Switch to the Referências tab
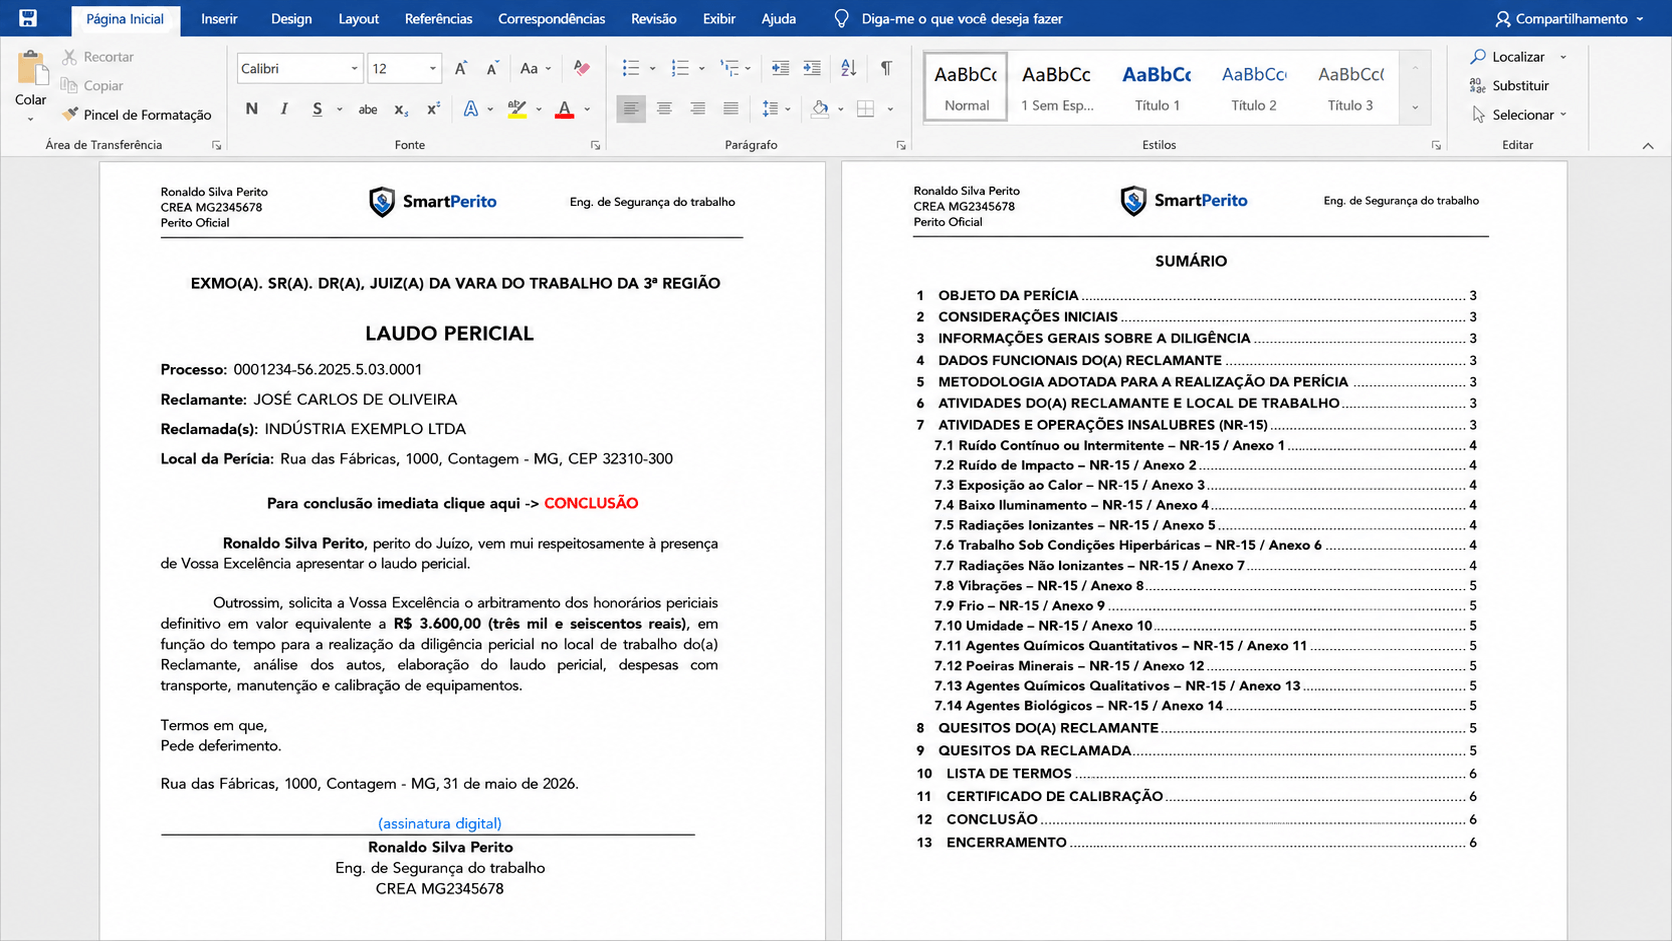Viewport: 1672px width, 941px height. tap(438, 19)
